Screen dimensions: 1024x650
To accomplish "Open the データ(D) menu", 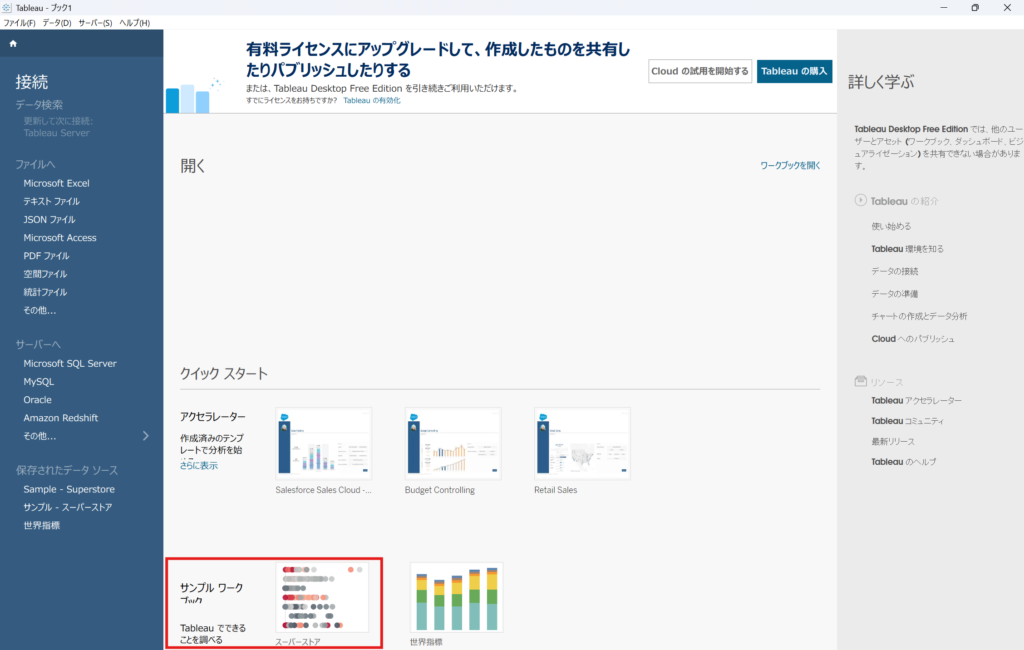I will pos(57,23).
